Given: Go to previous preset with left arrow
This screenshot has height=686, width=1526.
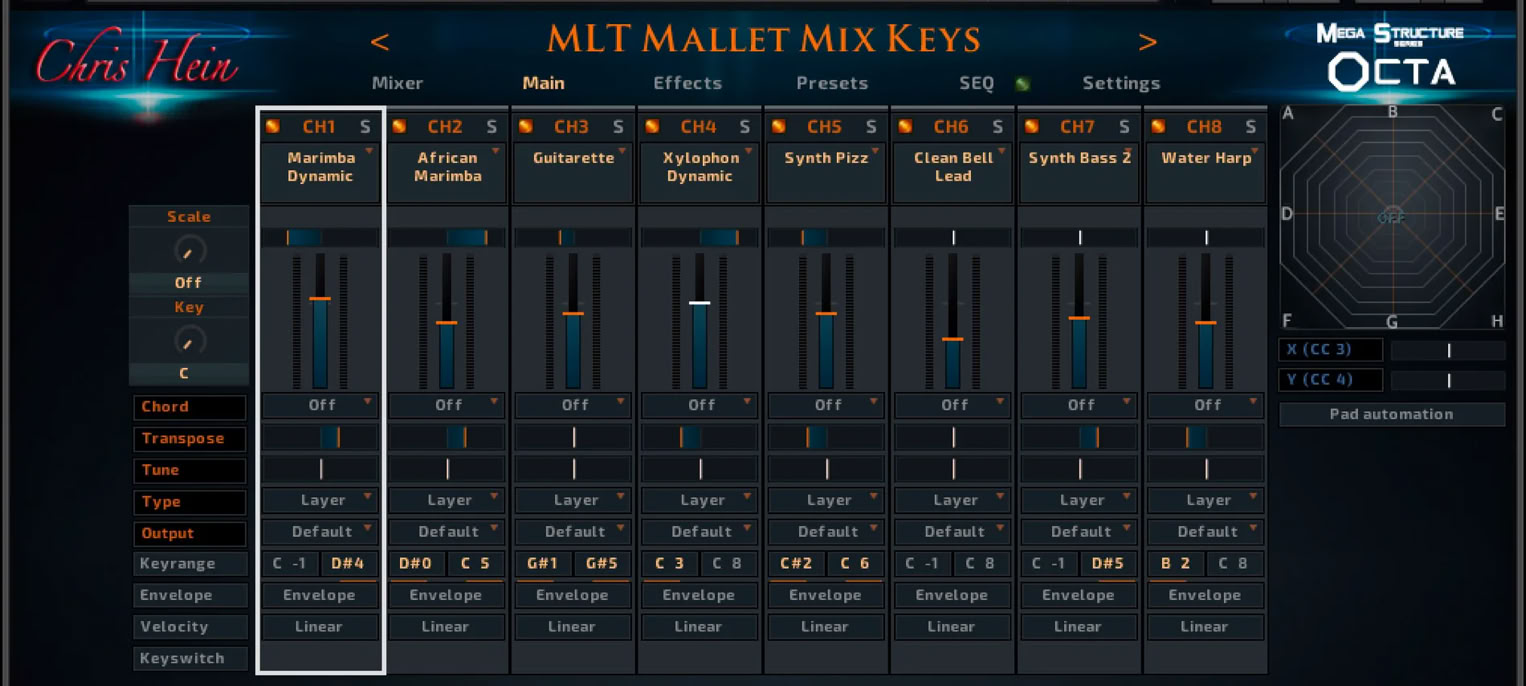Looking at the screenshot, I should tap(380, 42).
